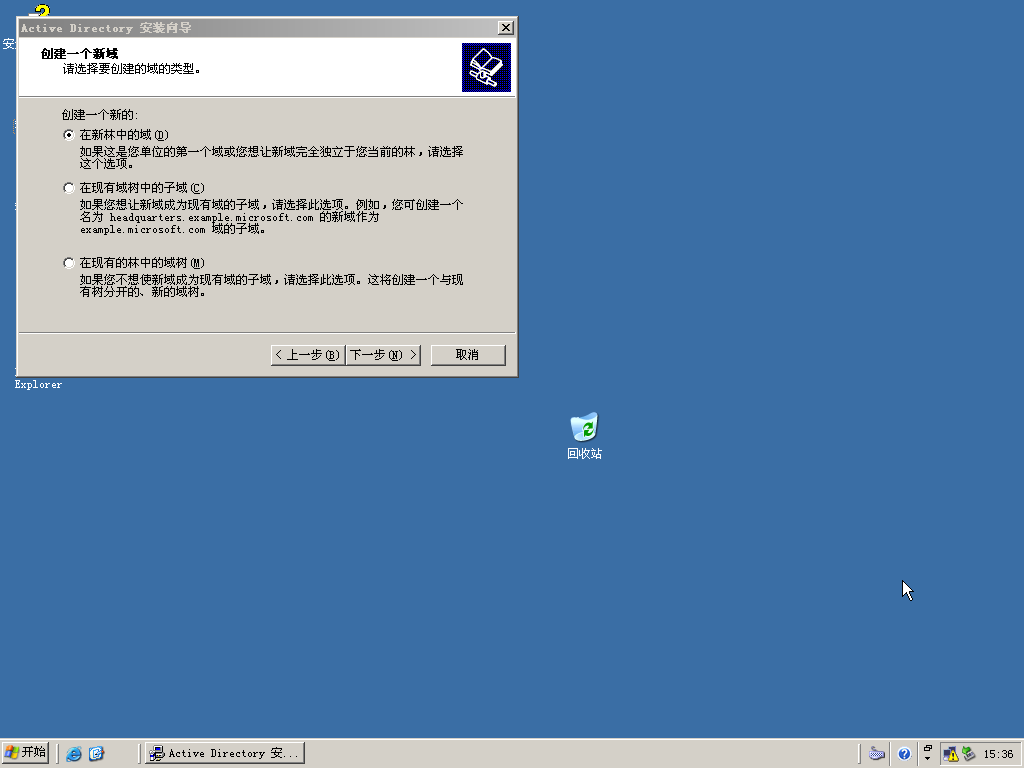Screen dimensions: 1024x768
Task: Open the language bar options dropdown arrow
Action: pos(927,759)
